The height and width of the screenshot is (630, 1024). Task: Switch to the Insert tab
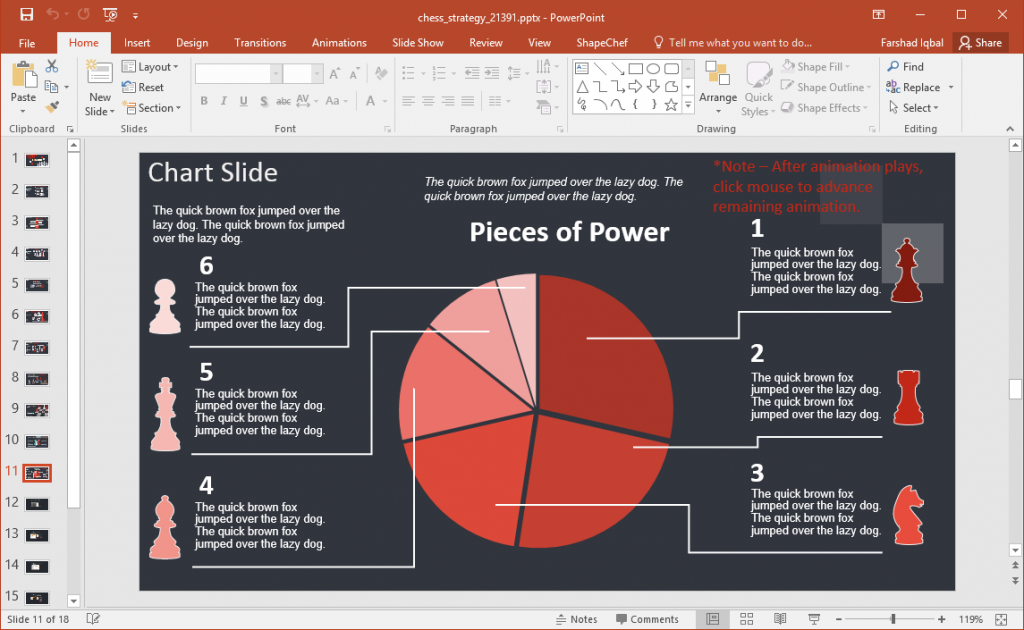(137, 42)
